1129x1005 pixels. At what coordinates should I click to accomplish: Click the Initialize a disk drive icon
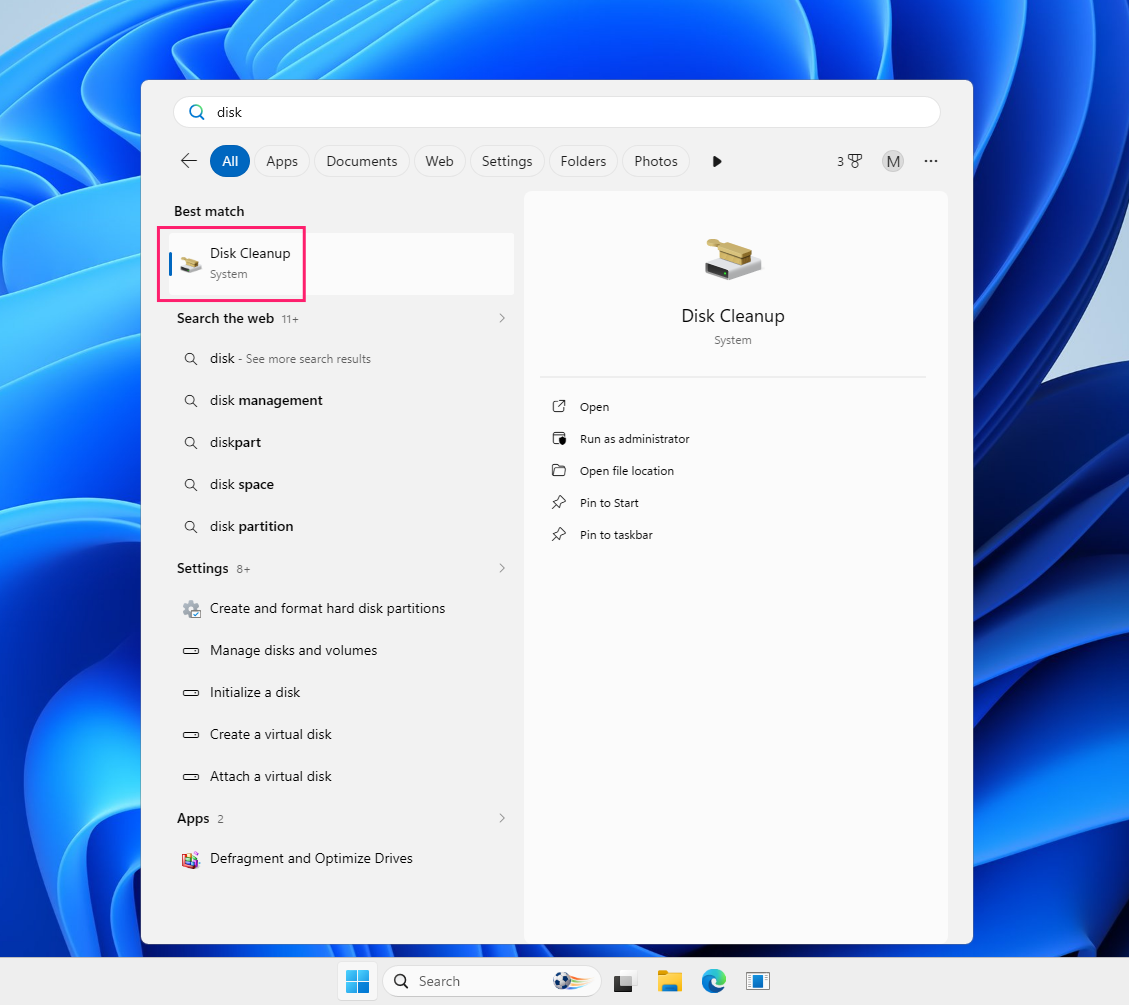pyautogui.click(x=191, y=693)
